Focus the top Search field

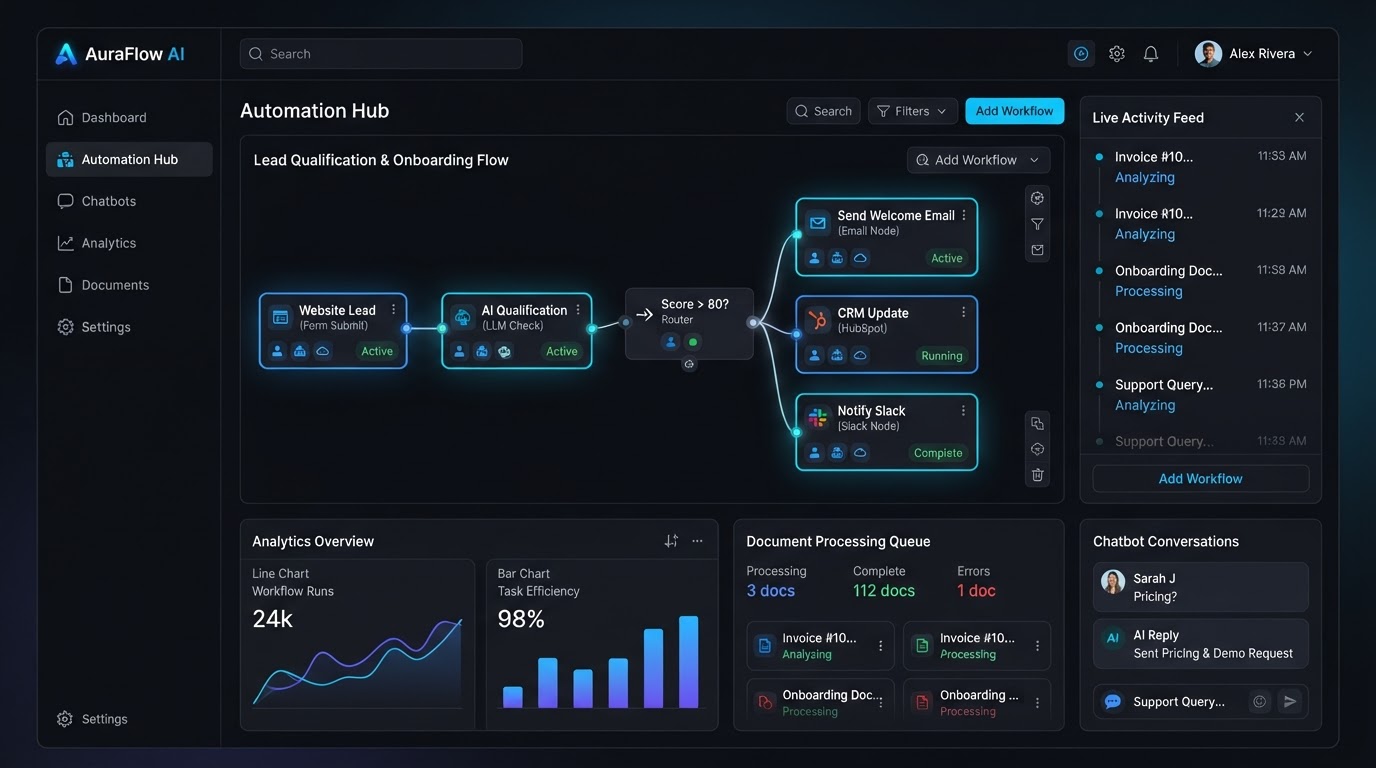tap(381, 54)
